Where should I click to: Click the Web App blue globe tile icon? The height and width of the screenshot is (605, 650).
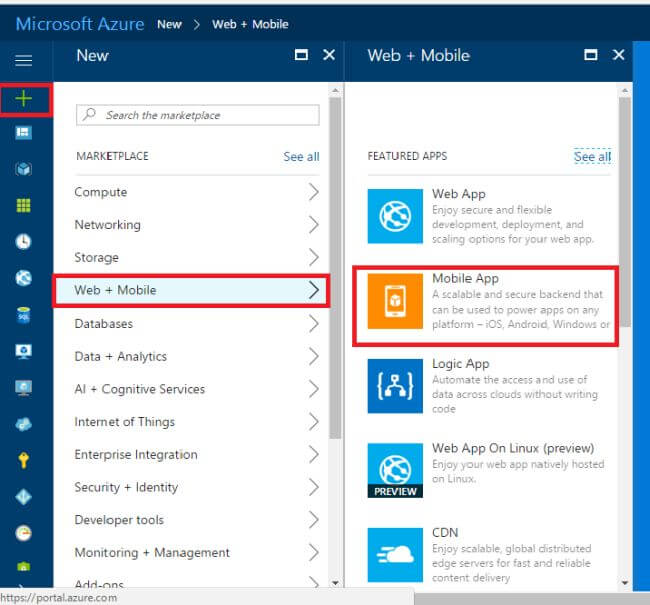(395, 216)
